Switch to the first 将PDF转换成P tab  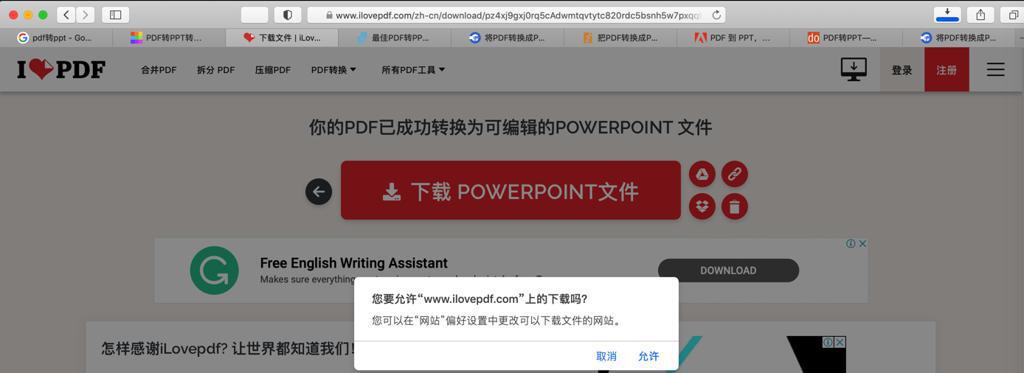click(507, 38)
